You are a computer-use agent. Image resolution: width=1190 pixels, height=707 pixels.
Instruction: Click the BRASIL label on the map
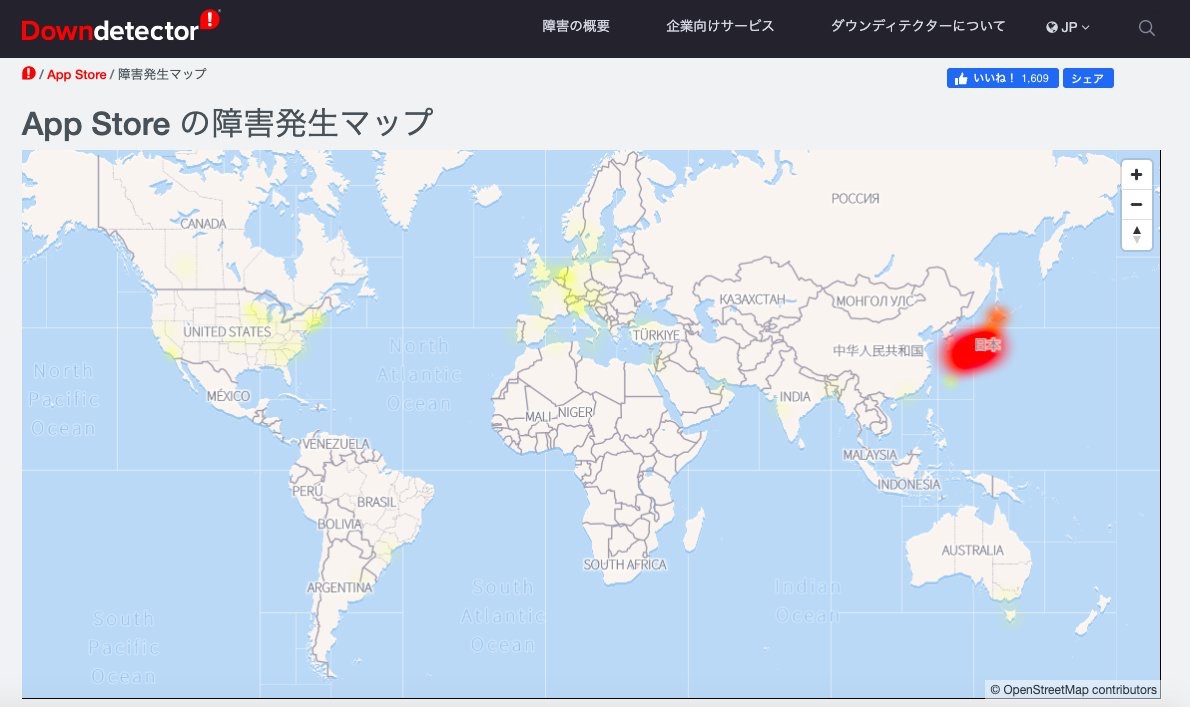tap(376, 502)
